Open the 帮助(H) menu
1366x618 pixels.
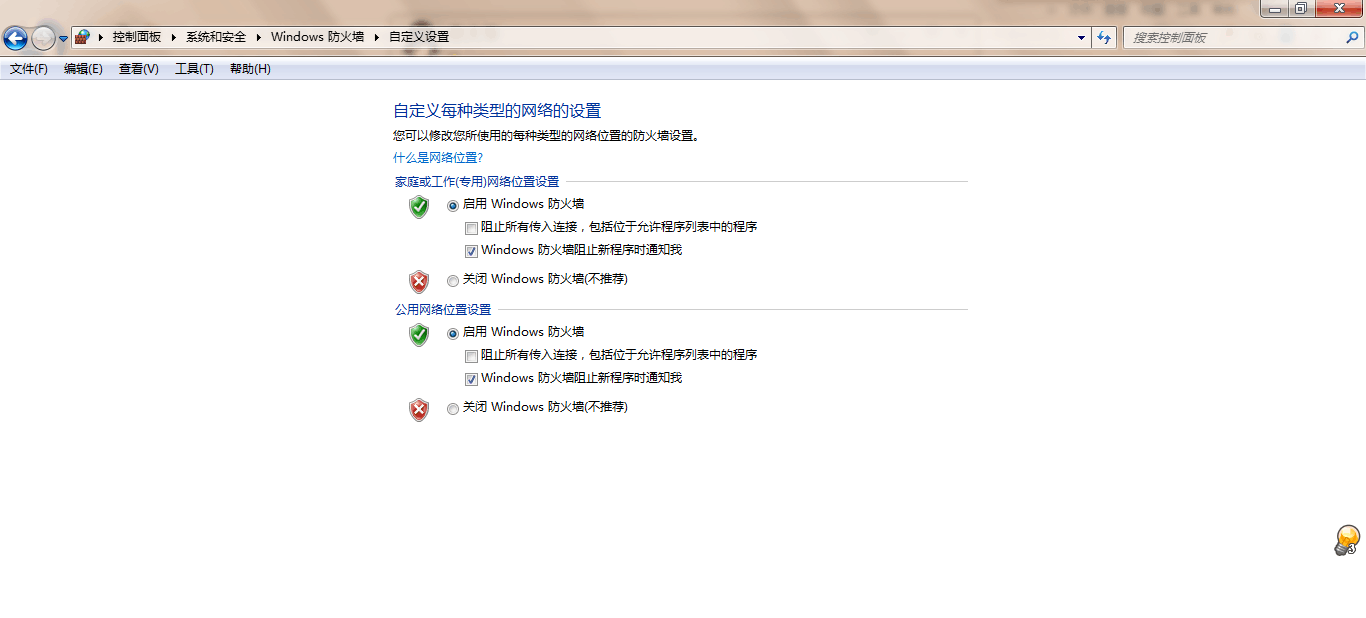click(250, 69)
